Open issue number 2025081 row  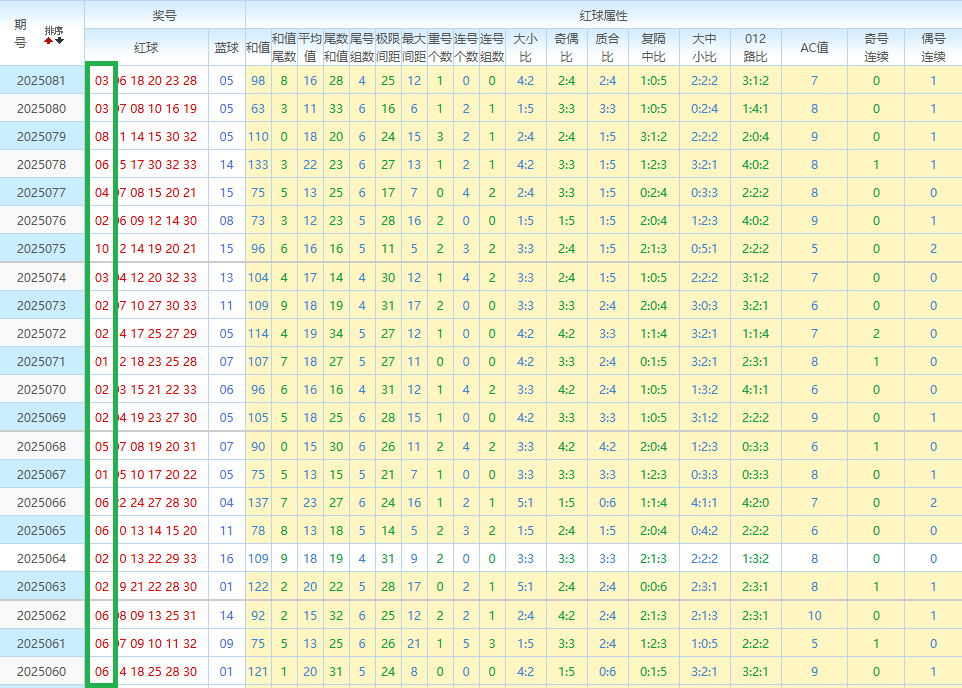point(42,80)
